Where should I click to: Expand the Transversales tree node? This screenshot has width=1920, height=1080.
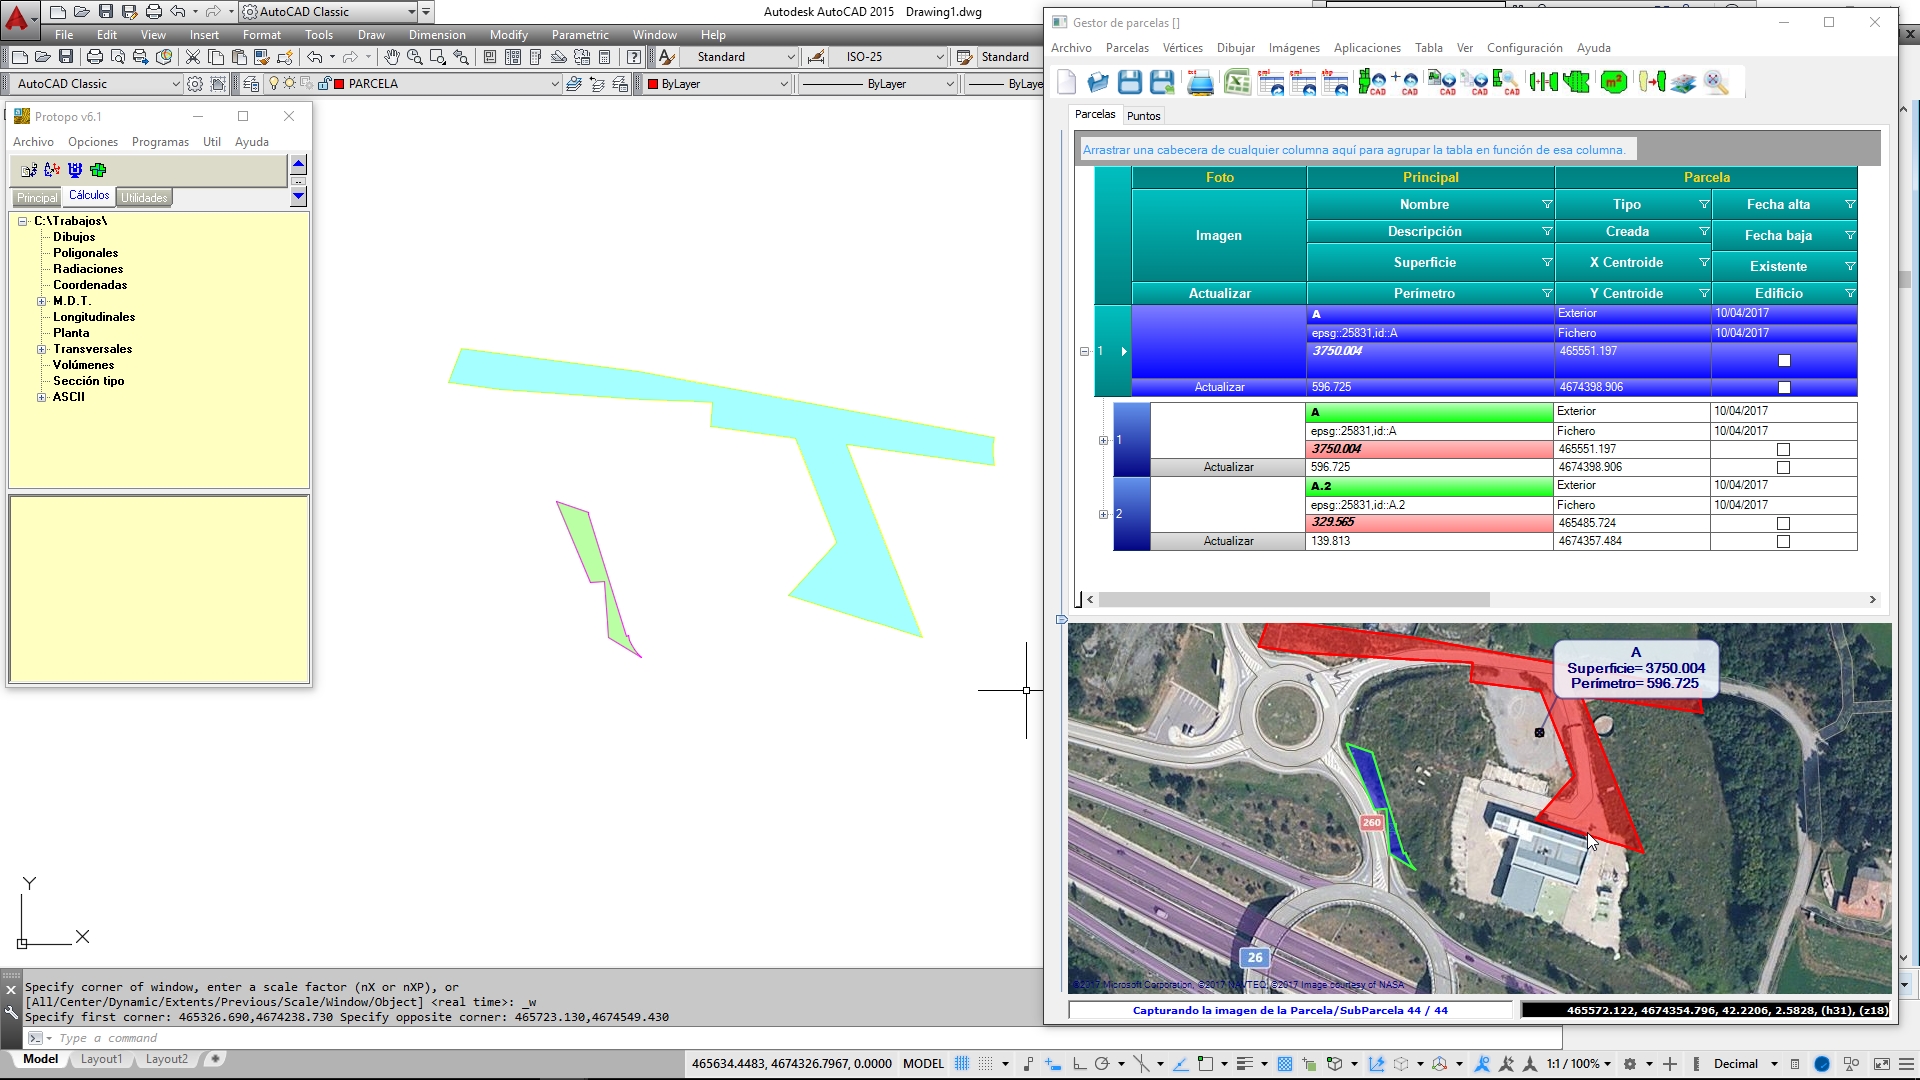(42, 349)
